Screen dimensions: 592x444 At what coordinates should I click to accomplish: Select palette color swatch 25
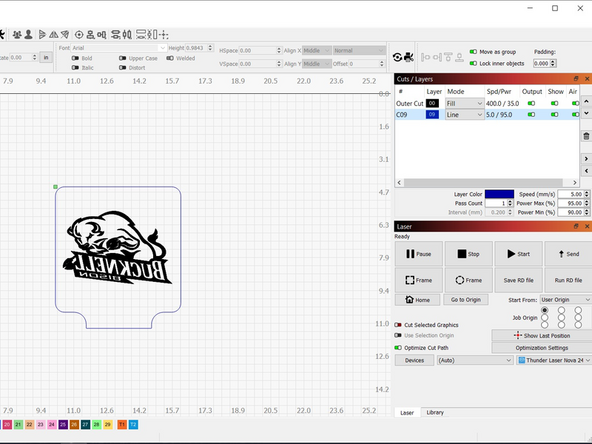coord(63,425)
